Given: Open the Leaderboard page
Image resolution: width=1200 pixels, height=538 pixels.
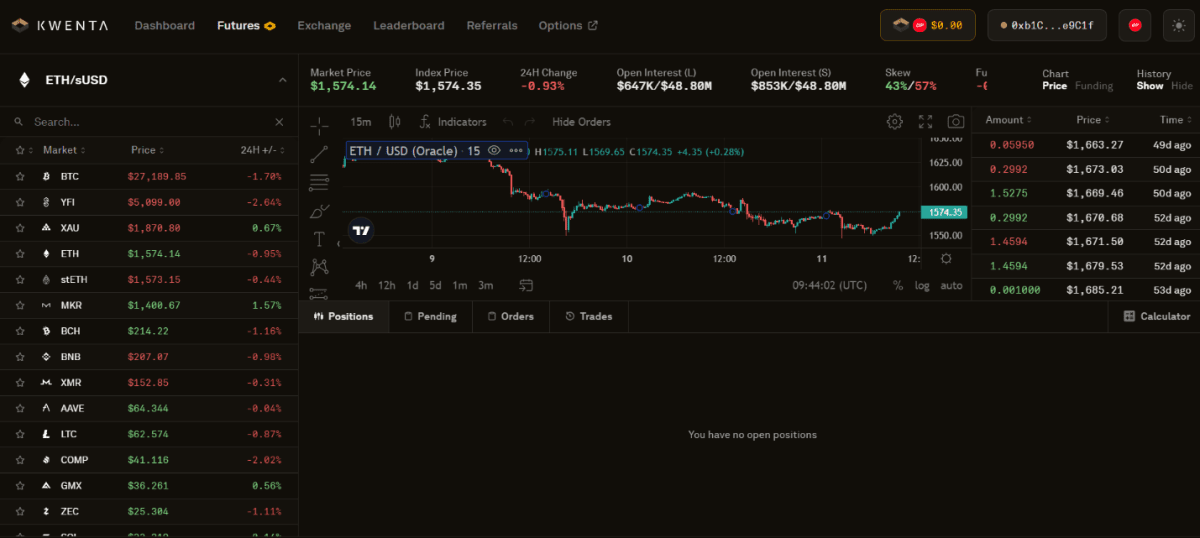Looking at the screenshot, I should pos(409,25).
